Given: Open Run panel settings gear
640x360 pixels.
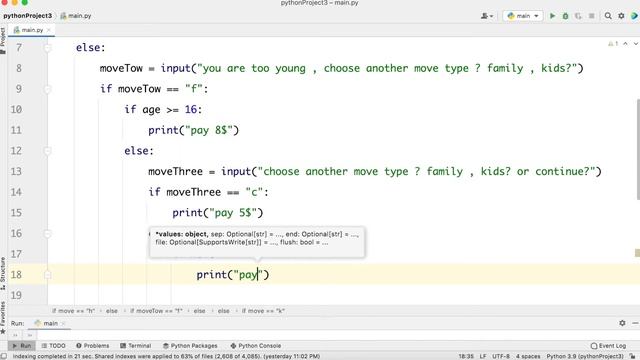Looking at the screenshot, I should coord(622,323).
